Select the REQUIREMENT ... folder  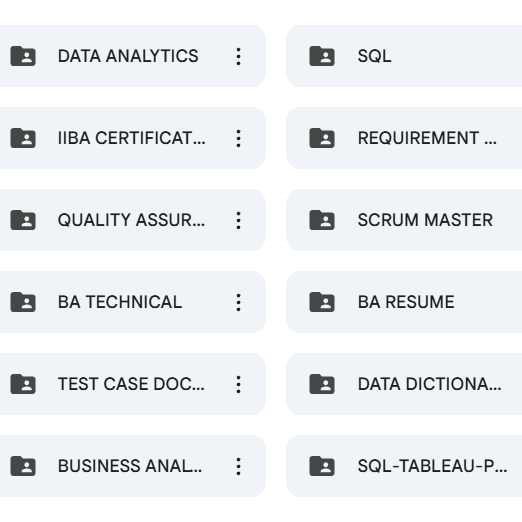point(404,138)
